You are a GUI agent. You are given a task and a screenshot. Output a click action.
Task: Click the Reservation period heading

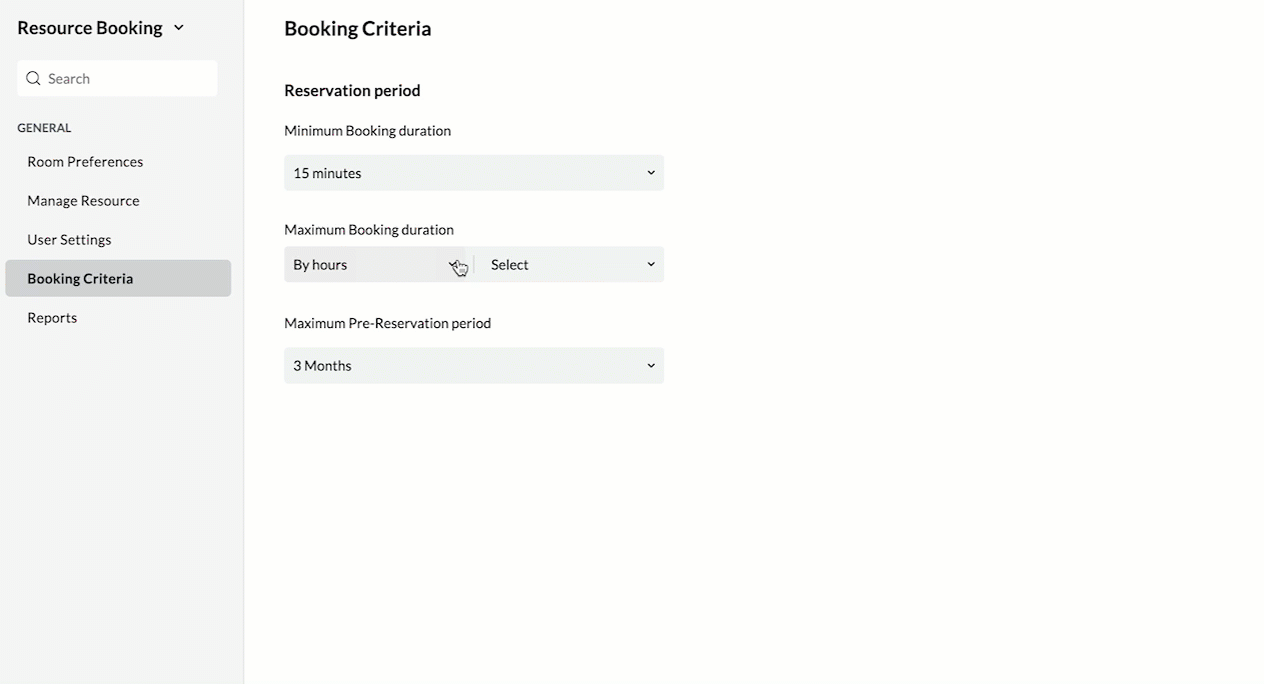point(352,91)
